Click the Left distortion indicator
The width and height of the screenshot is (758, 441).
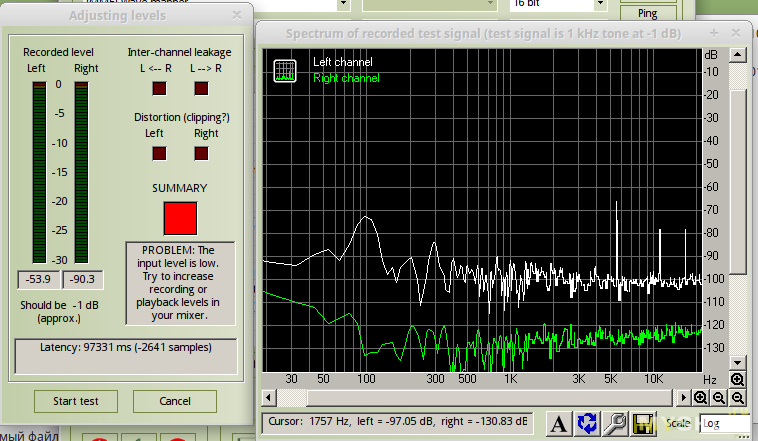(160, 154)
